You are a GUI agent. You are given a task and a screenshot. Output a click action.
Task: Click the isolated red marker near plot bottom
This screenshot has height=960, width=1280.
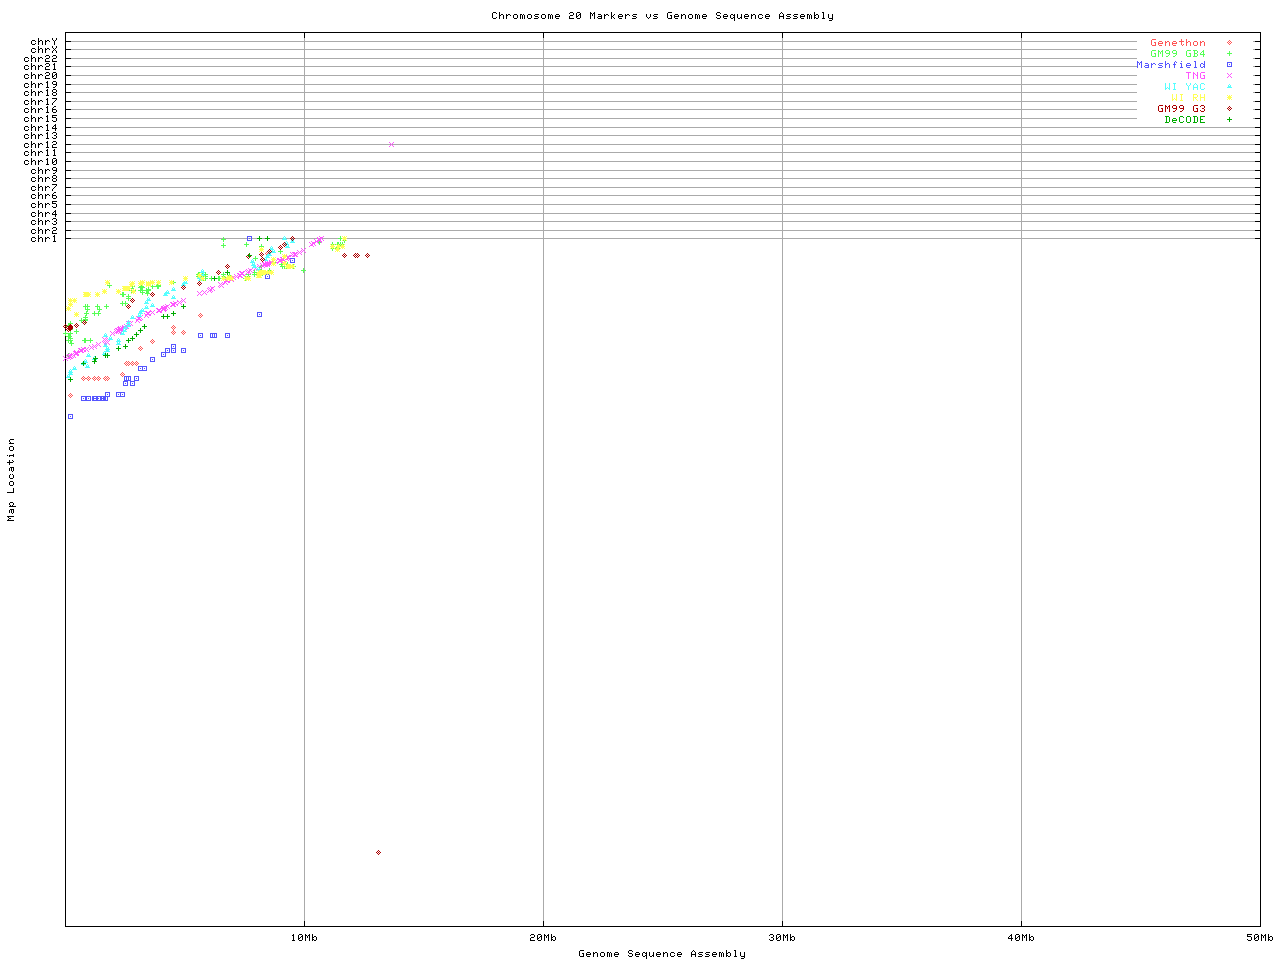pyautogui.click(x=378, y=853)
